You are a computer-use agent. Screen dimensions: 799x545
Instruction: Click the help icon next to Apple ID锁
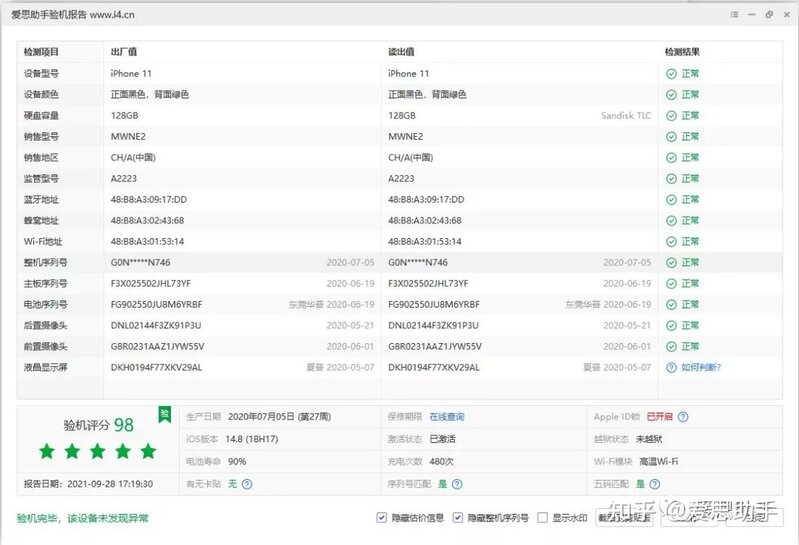coord(683,417)
